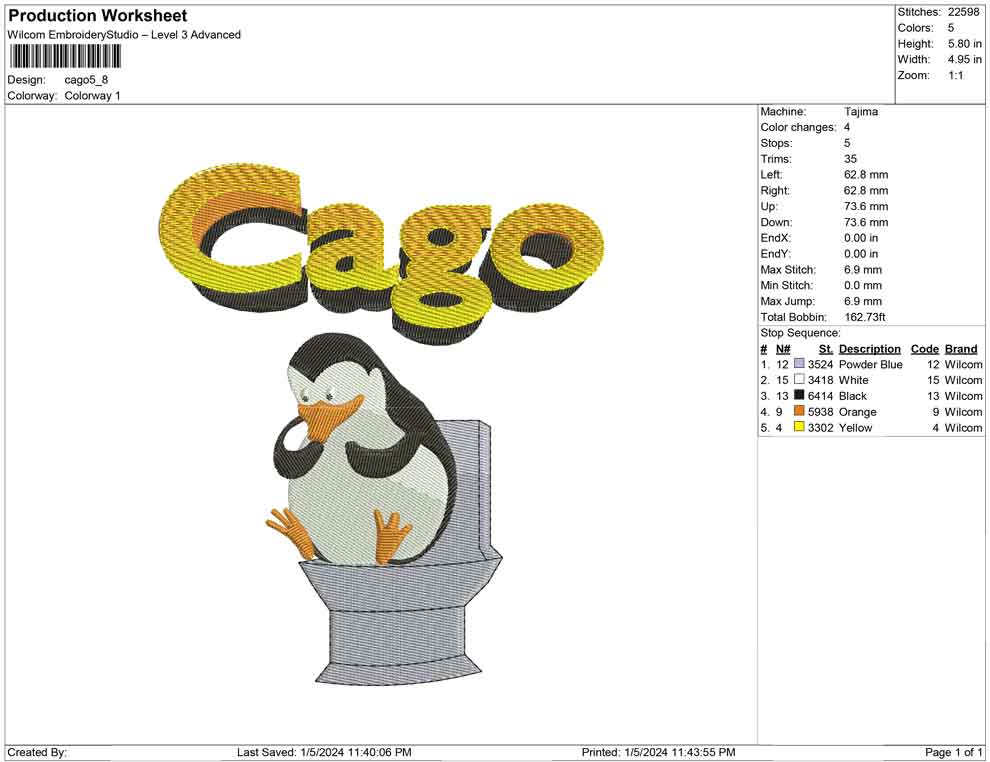Click the 'Code' column header
The width and height of the screenshot is (990, 762).
[x=924, y=349]
